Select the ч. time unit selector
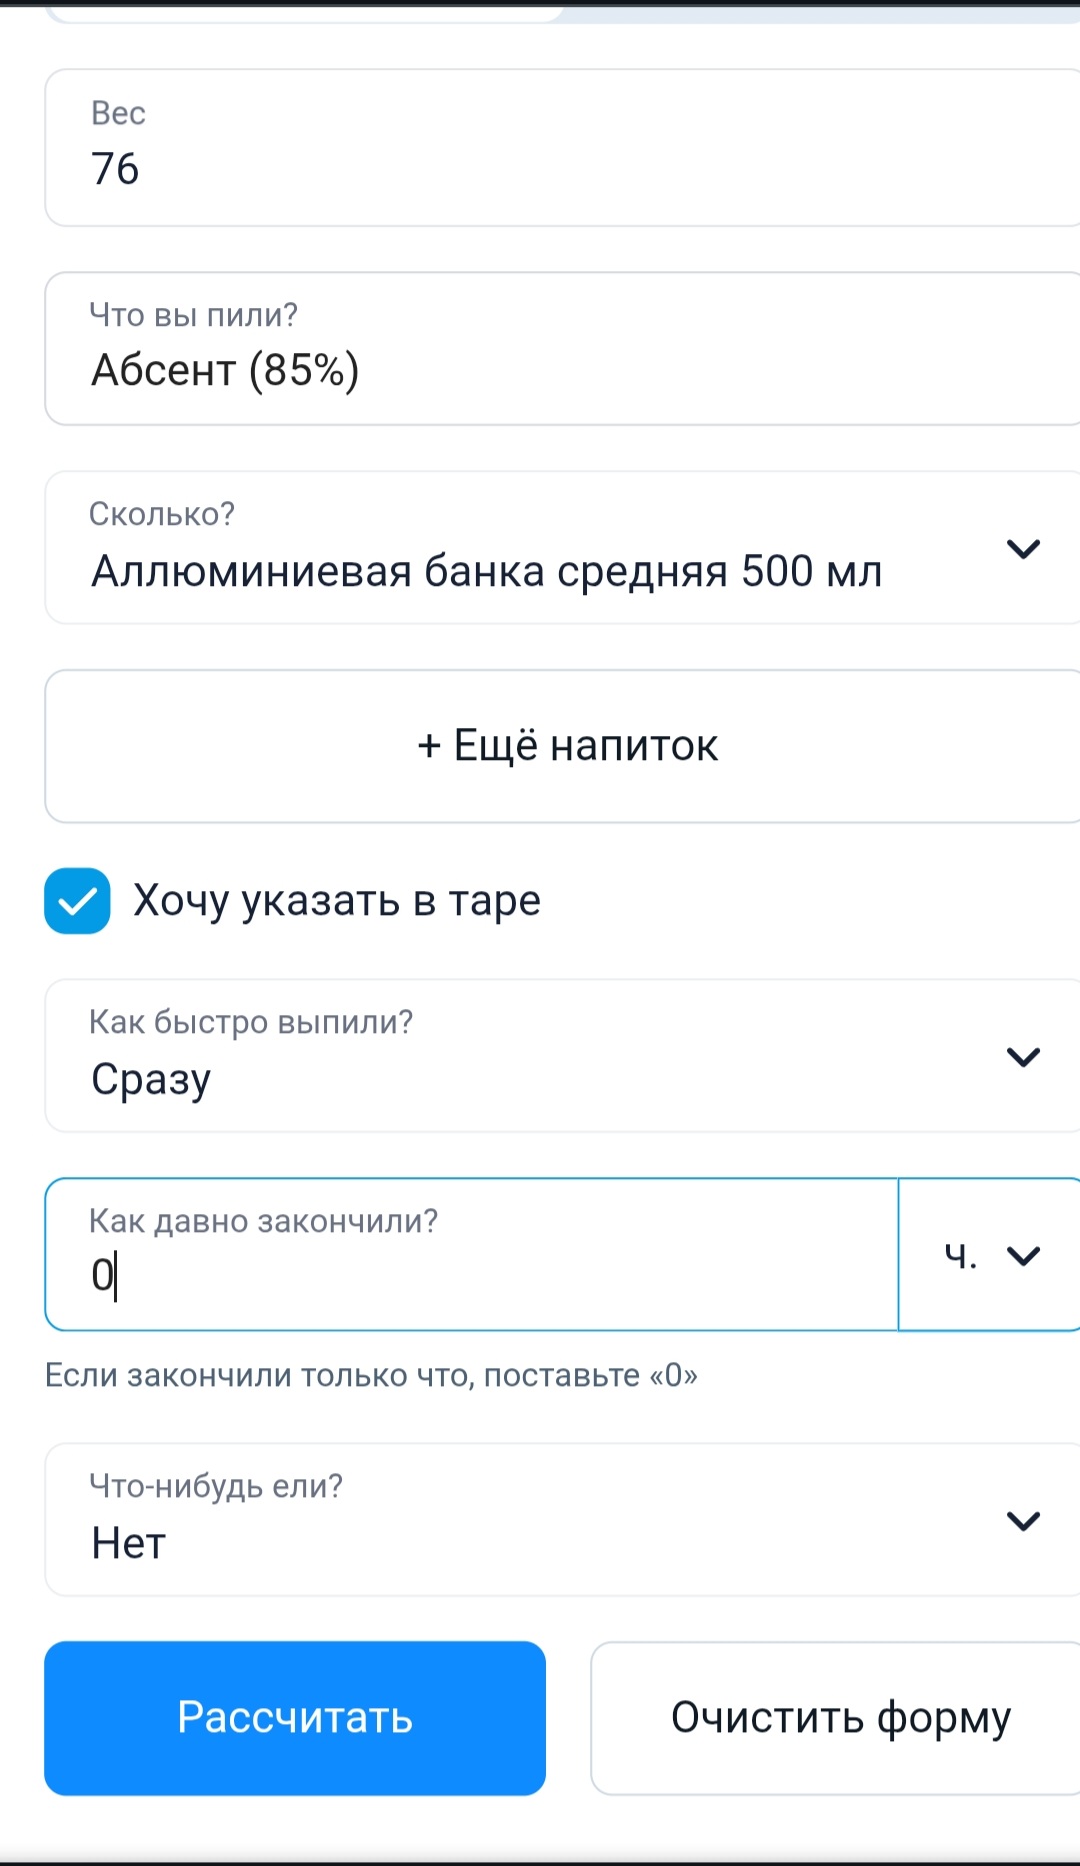The image size is (1080, 1866). point(961,1256)
